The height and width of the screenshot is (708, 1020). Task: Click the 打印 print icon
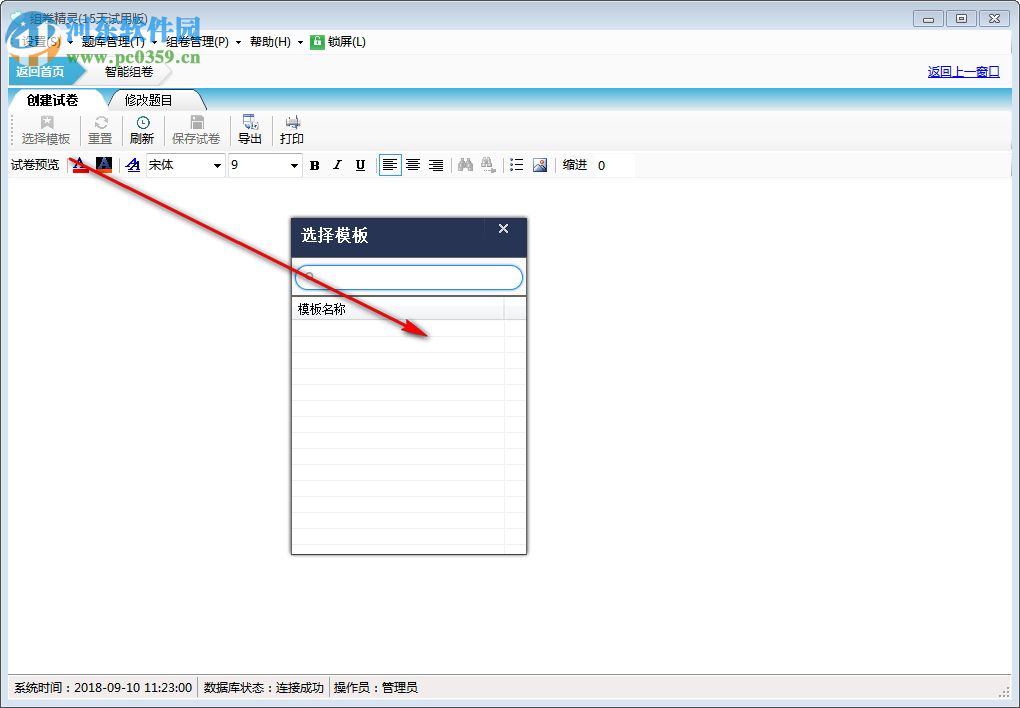click(293, 122)
